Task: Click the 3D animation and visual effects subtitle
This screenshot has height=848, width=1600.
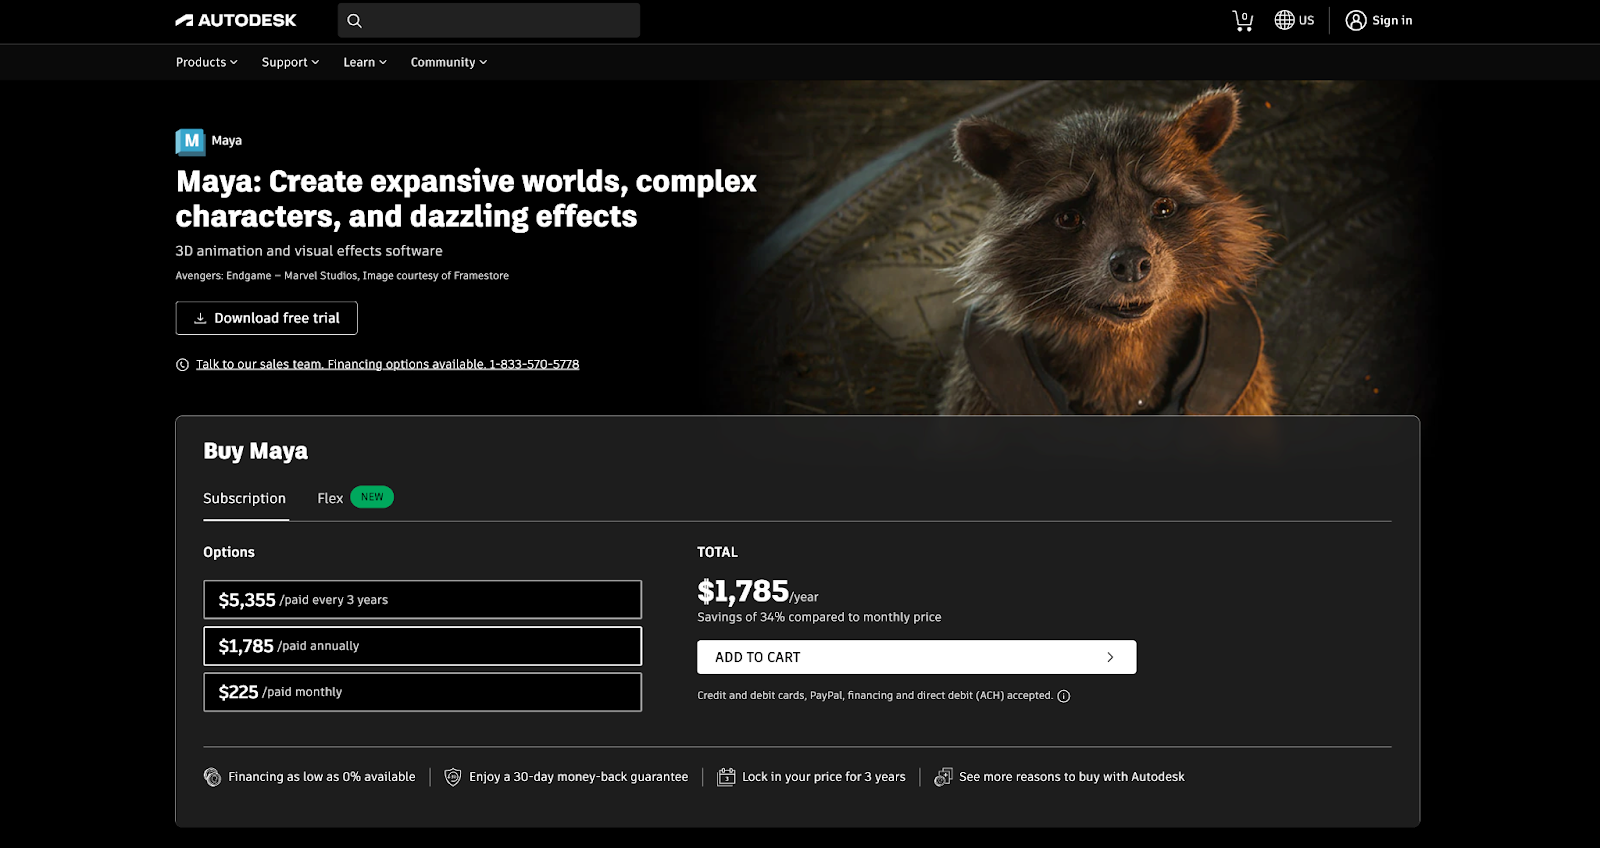Action: (x=309, y=251)
